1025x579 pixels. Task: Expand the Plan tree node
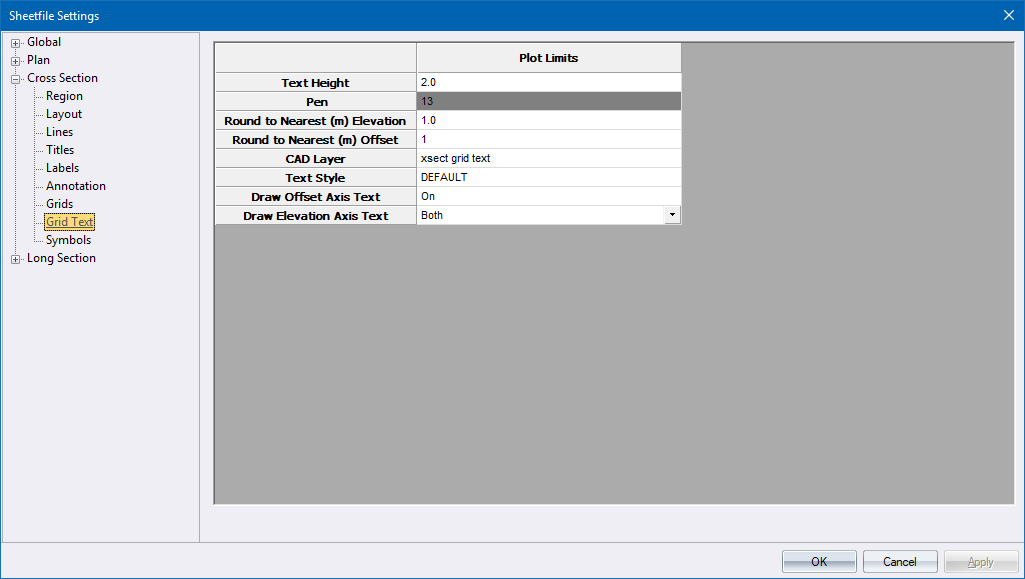(16, 61)
